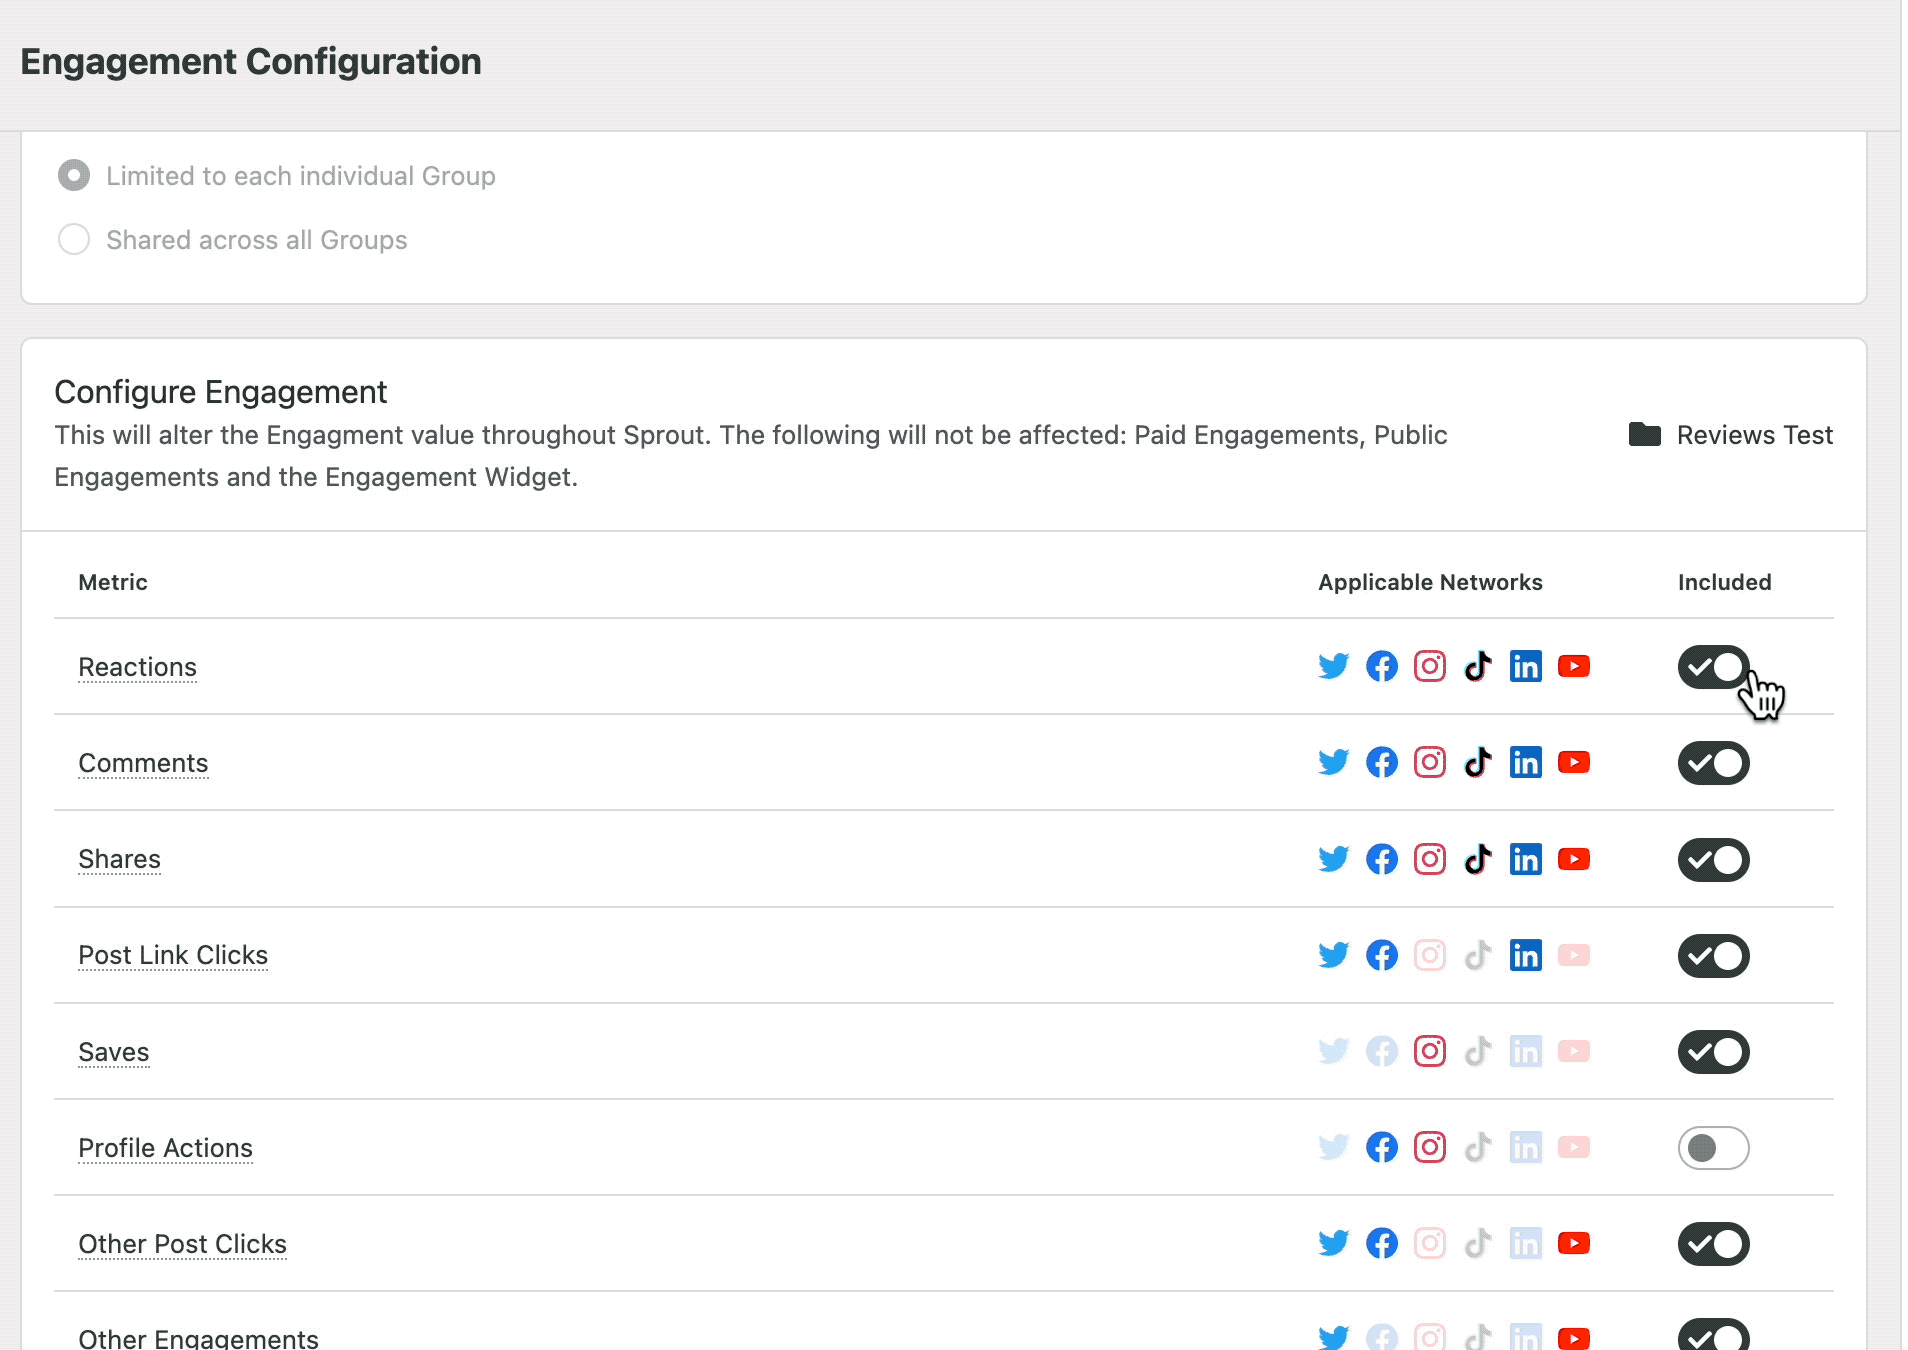Click the YouTube icon in Reactions row
1908x1350 pixels.
(x=1574, y=666)
